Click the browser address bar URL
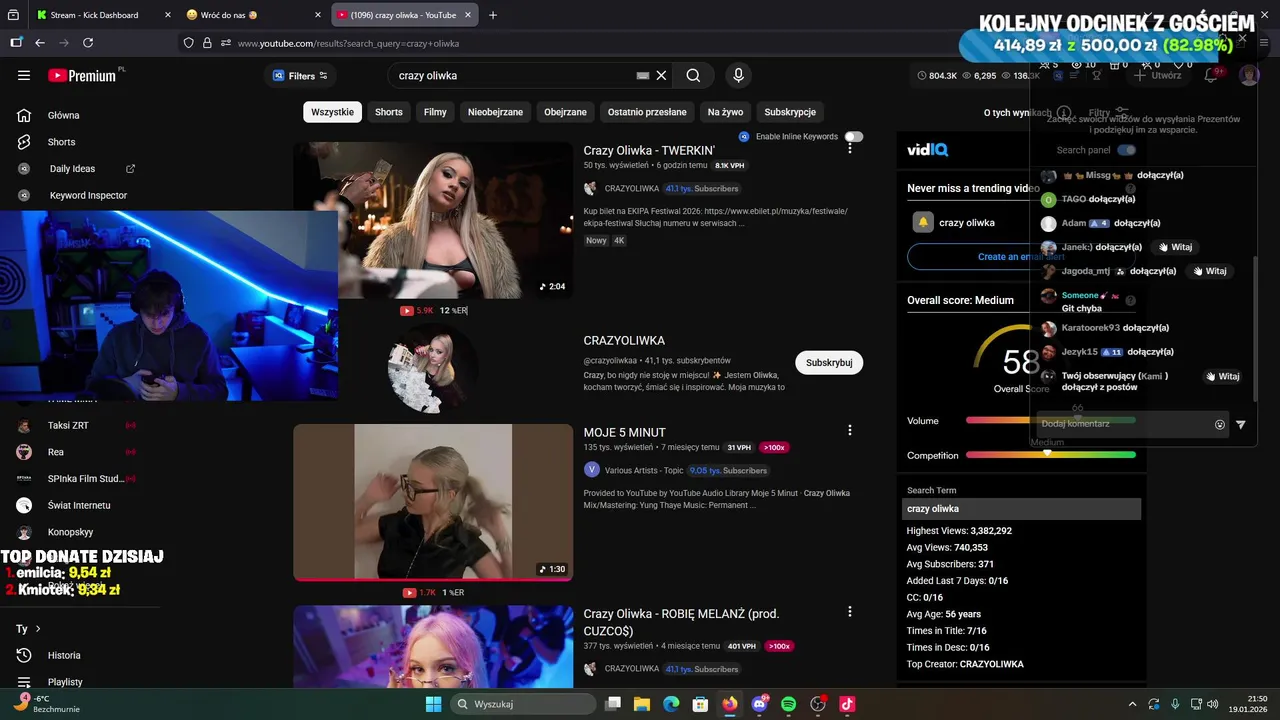This screenshot has width=1280, height=720. point(349,44)
